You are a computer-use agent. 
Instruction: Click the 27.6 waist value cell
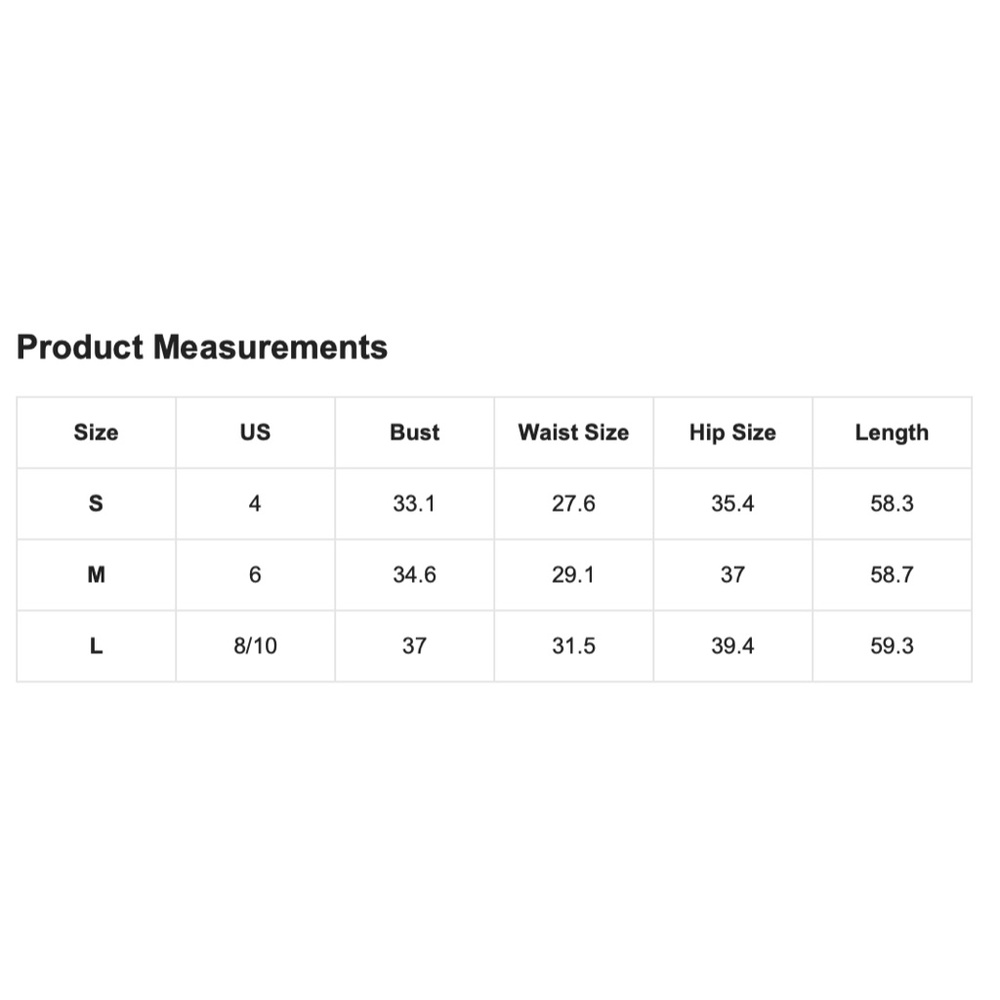click(573, 504)
